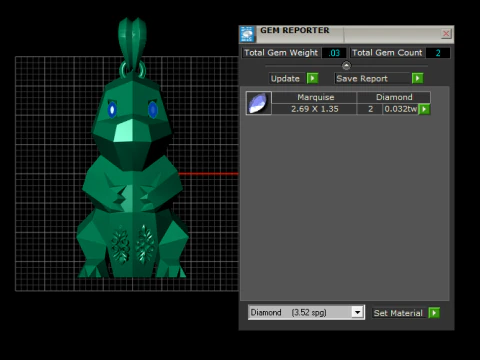Click the Update button label

[x=286, y=79]
